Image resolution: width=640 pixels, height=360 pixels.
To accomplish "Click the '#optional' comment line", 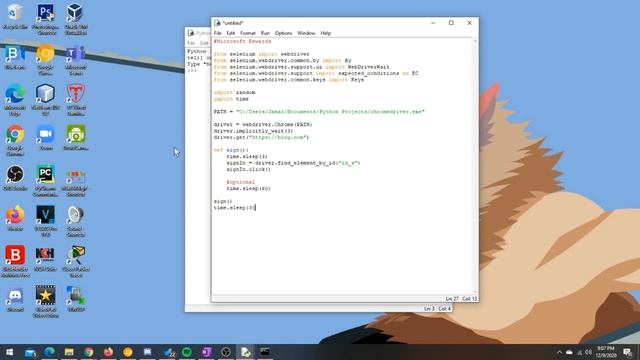I will [241, 182].
